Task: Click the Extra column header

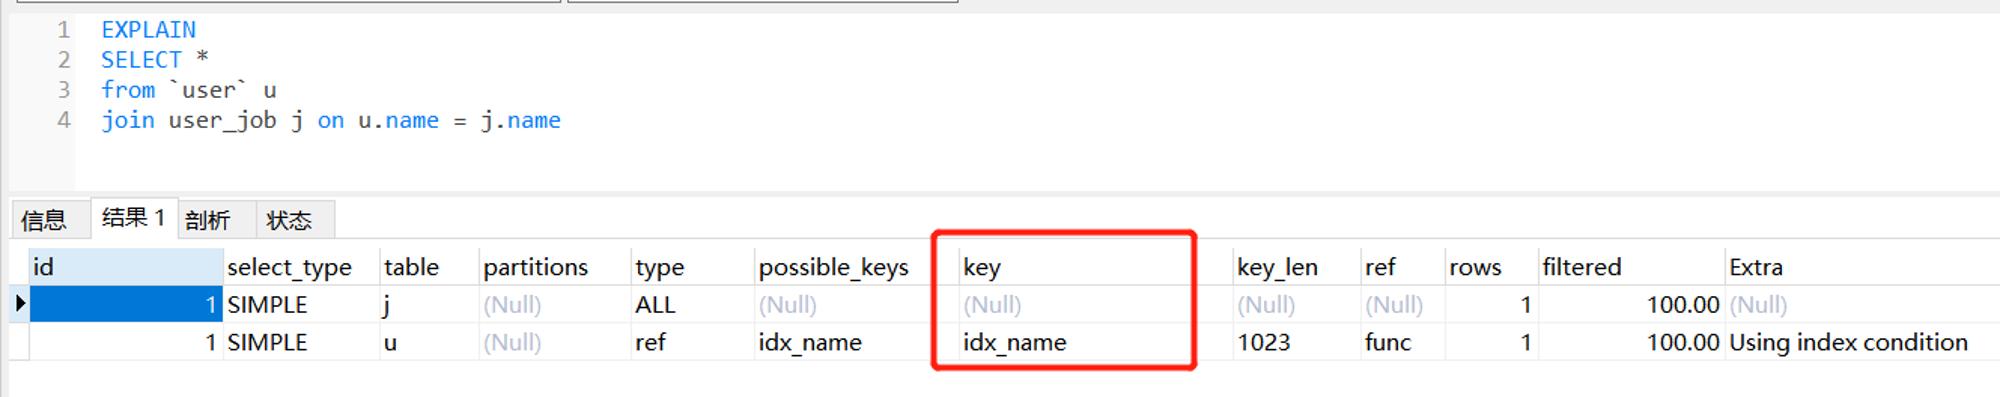Action: [1862, 267]
